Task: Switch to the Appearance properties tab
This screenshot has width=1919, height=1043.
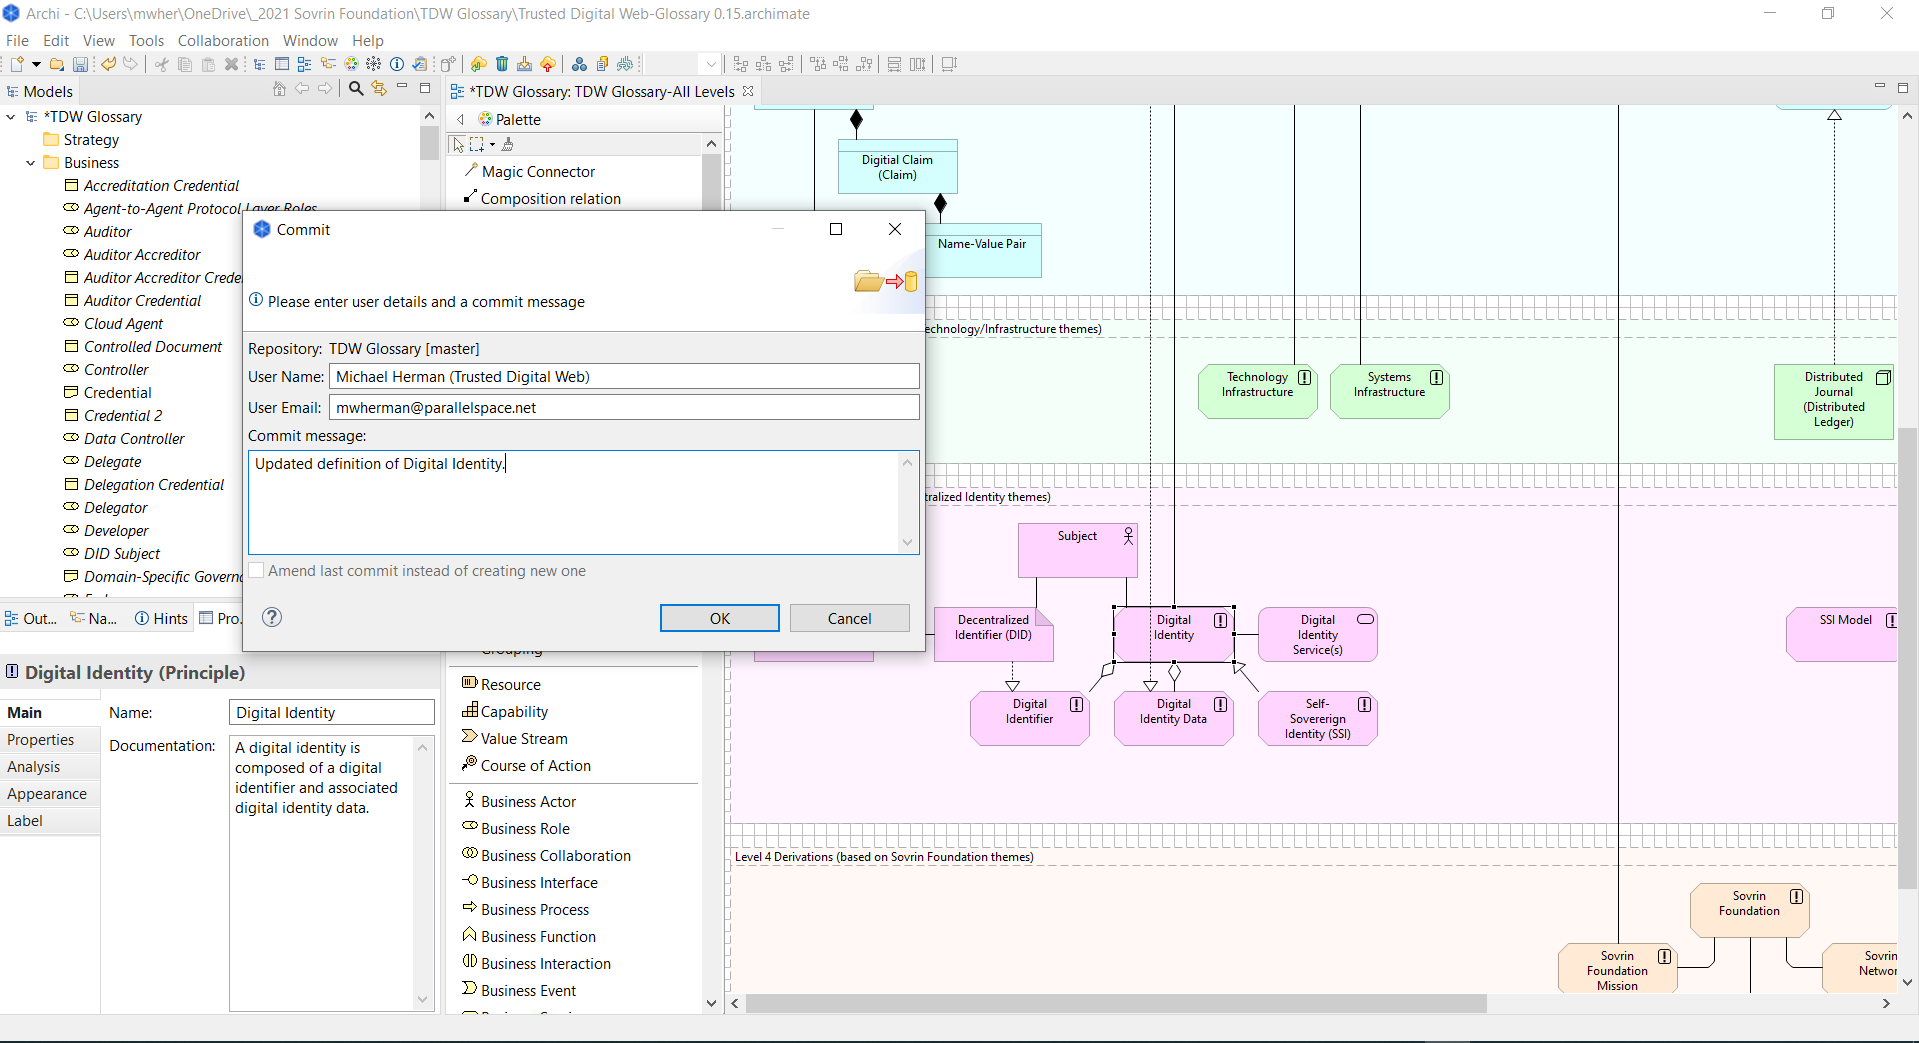Action: (47, 793)
